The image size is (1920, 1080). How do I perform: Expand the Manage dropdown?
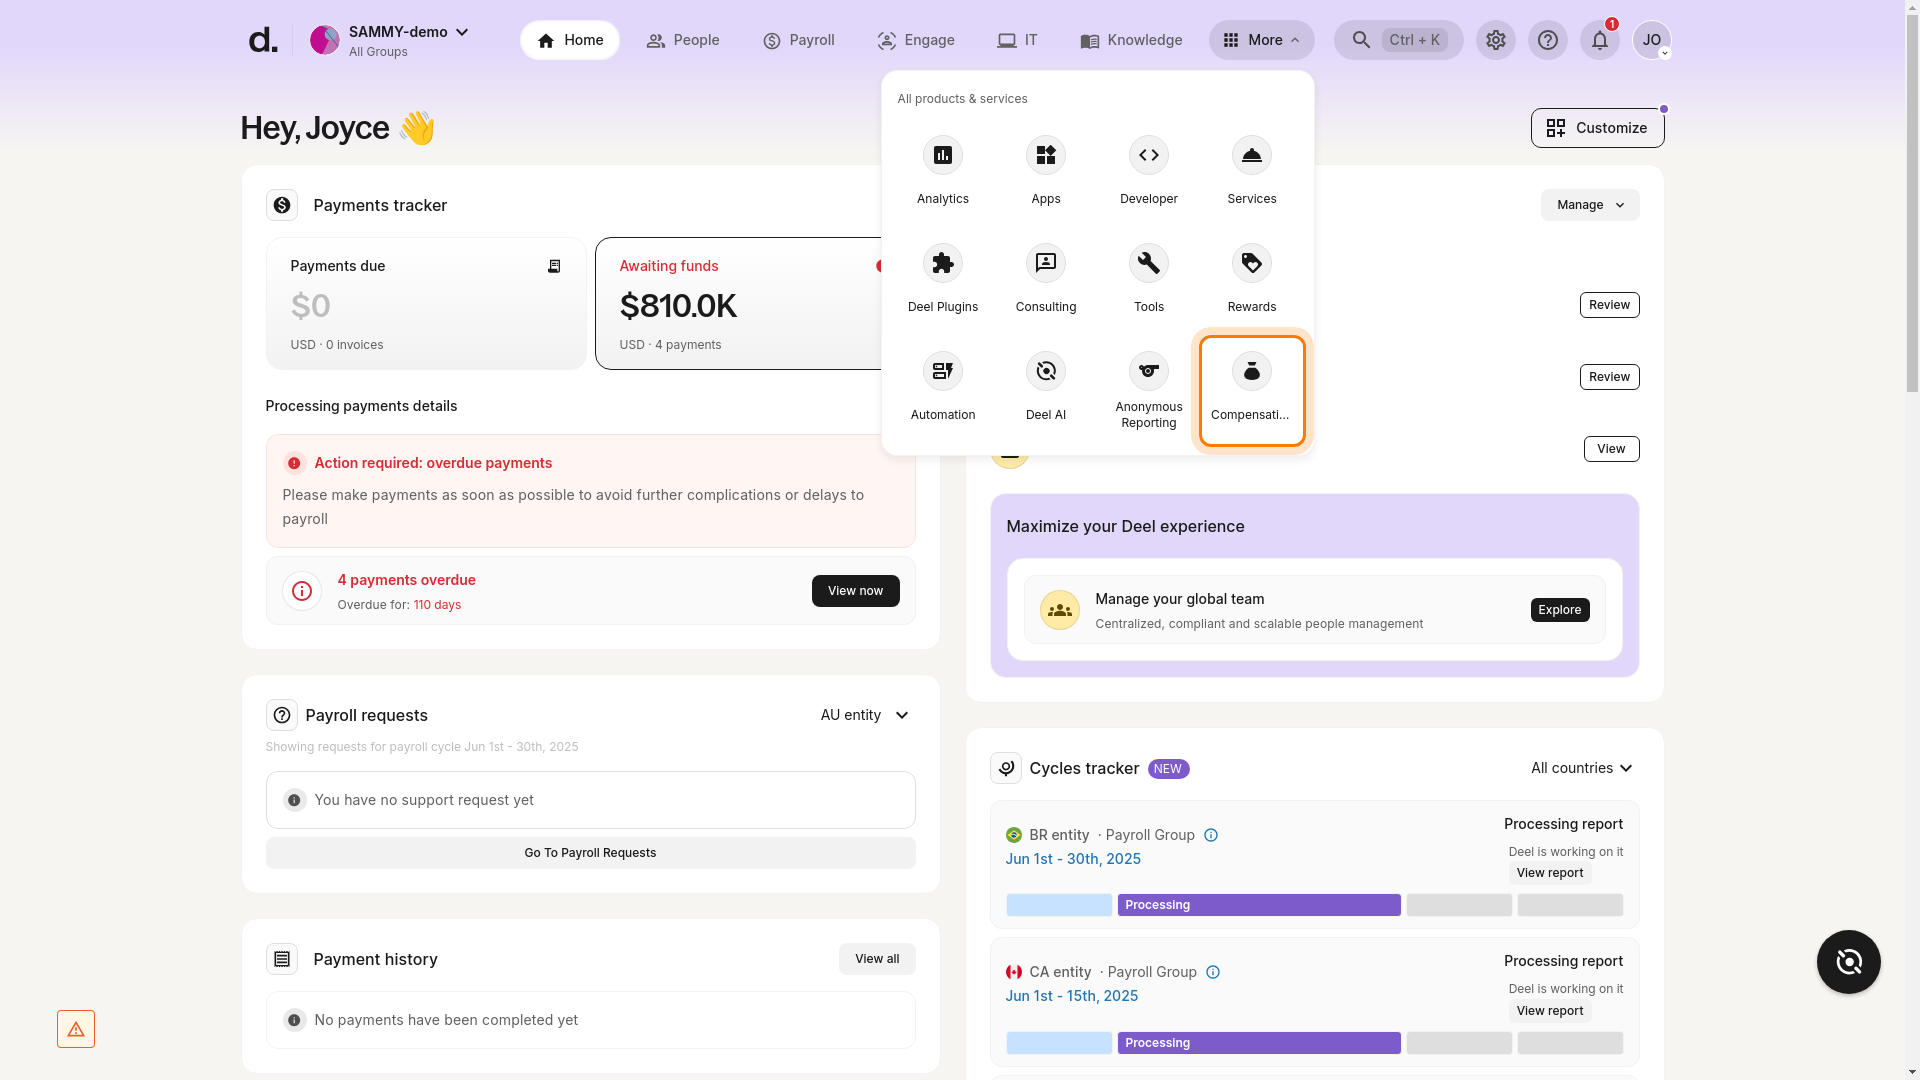1589,205
